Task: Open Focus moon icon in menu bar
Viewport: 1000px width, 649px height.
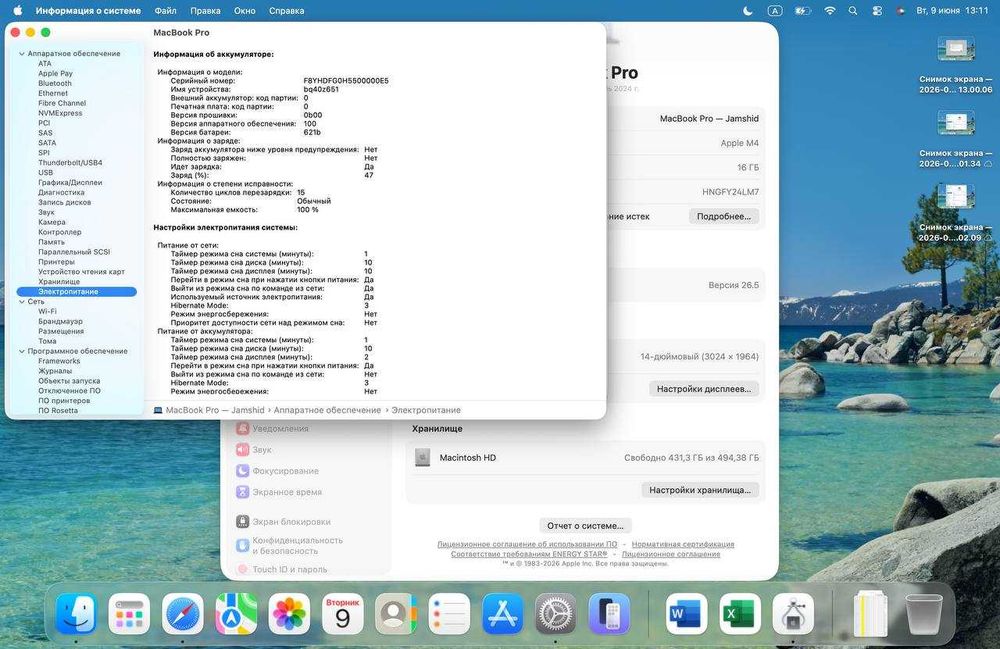Action: pyautogui.click(x=748, y=11)
